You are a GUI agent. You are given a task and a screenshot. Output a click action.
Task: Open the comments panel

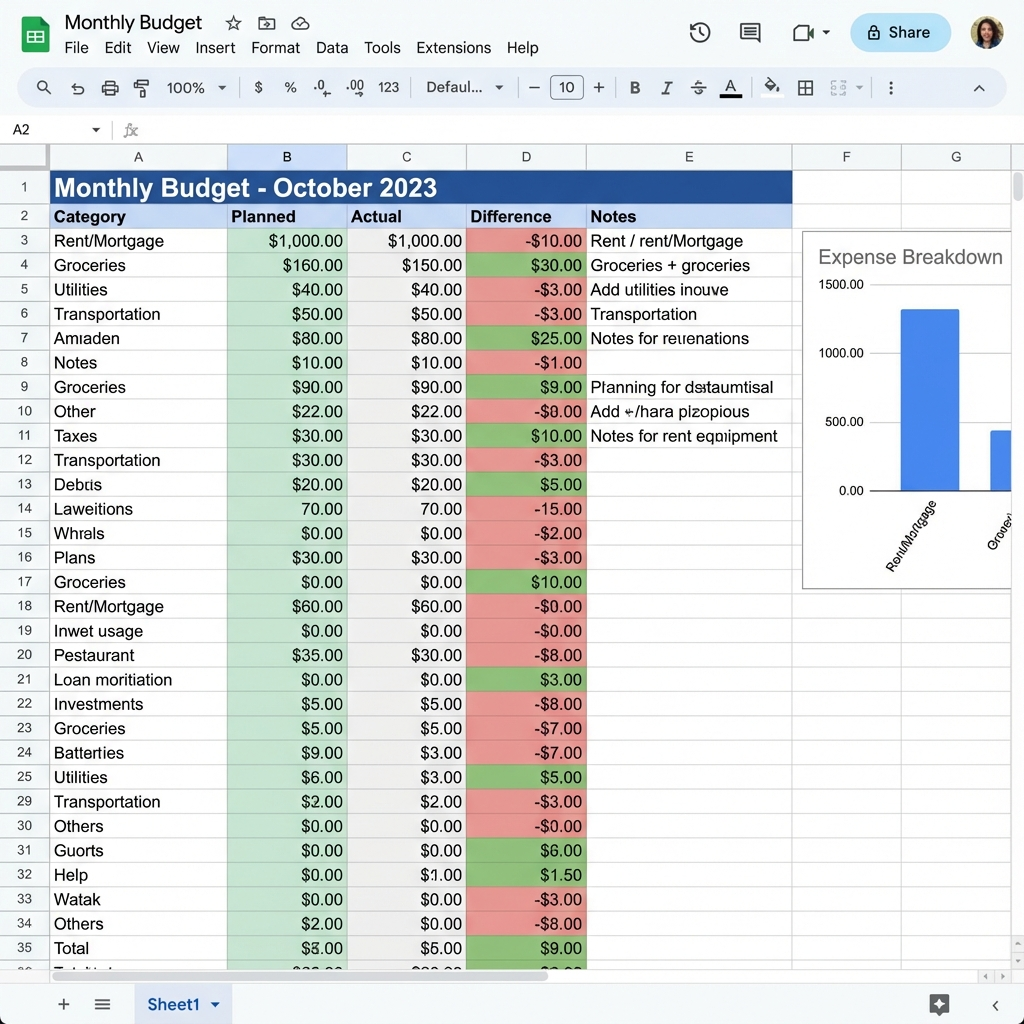[749, 33]
